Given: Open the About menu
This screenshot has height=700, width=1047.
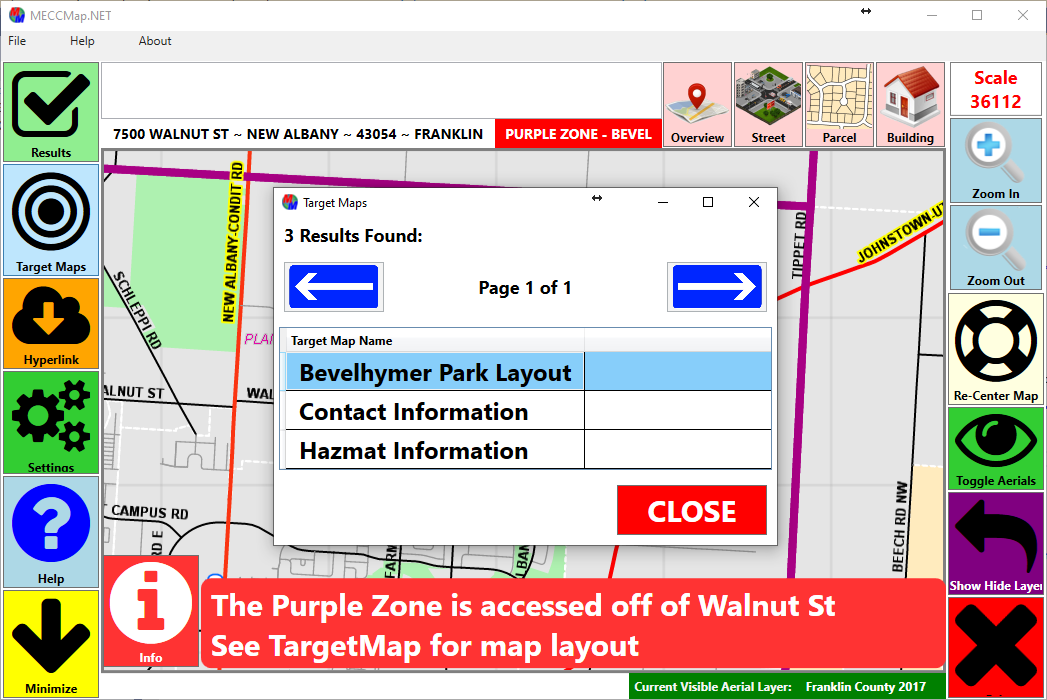Looking at the screenshot, I should pyautogui.click(x=155, y=41).
